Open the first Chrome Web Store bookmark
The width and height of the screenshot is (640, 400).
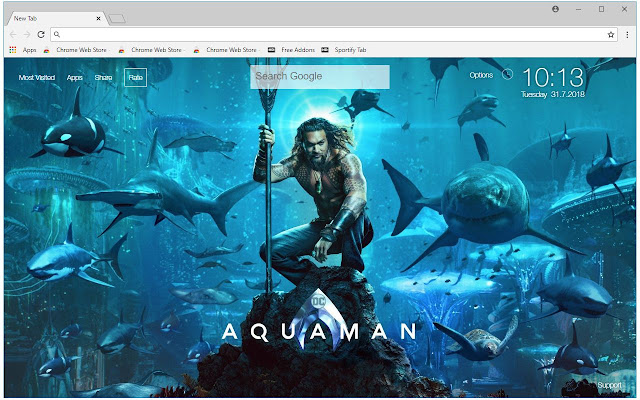pos(77,50)
